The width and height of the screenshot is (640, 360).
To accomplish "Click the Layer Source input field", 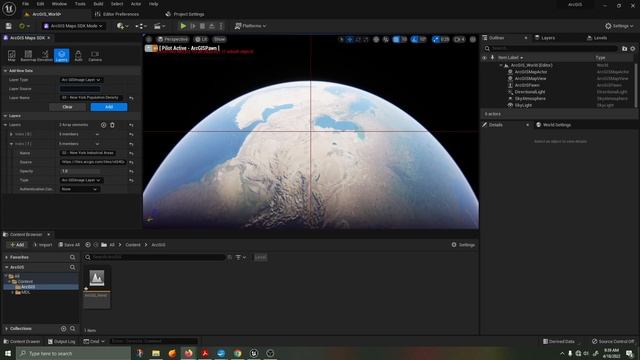I will pyautogui.click(x=80, y=89).
